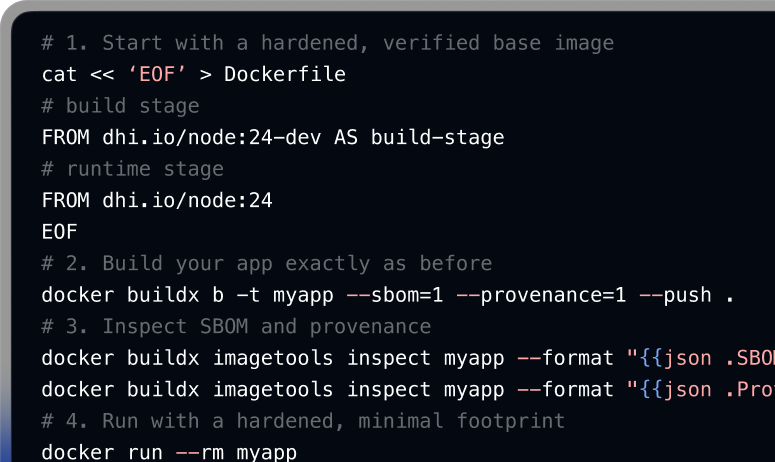Click the '--push' flag
The width and height of the screenshot is (775, 462).
[675, 295]
